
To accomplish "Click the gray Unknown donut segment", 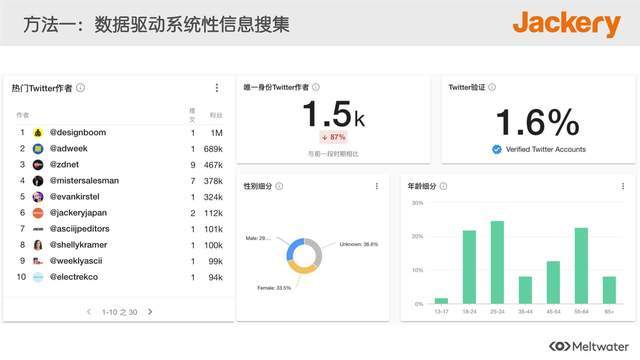I will pos(317,251).
